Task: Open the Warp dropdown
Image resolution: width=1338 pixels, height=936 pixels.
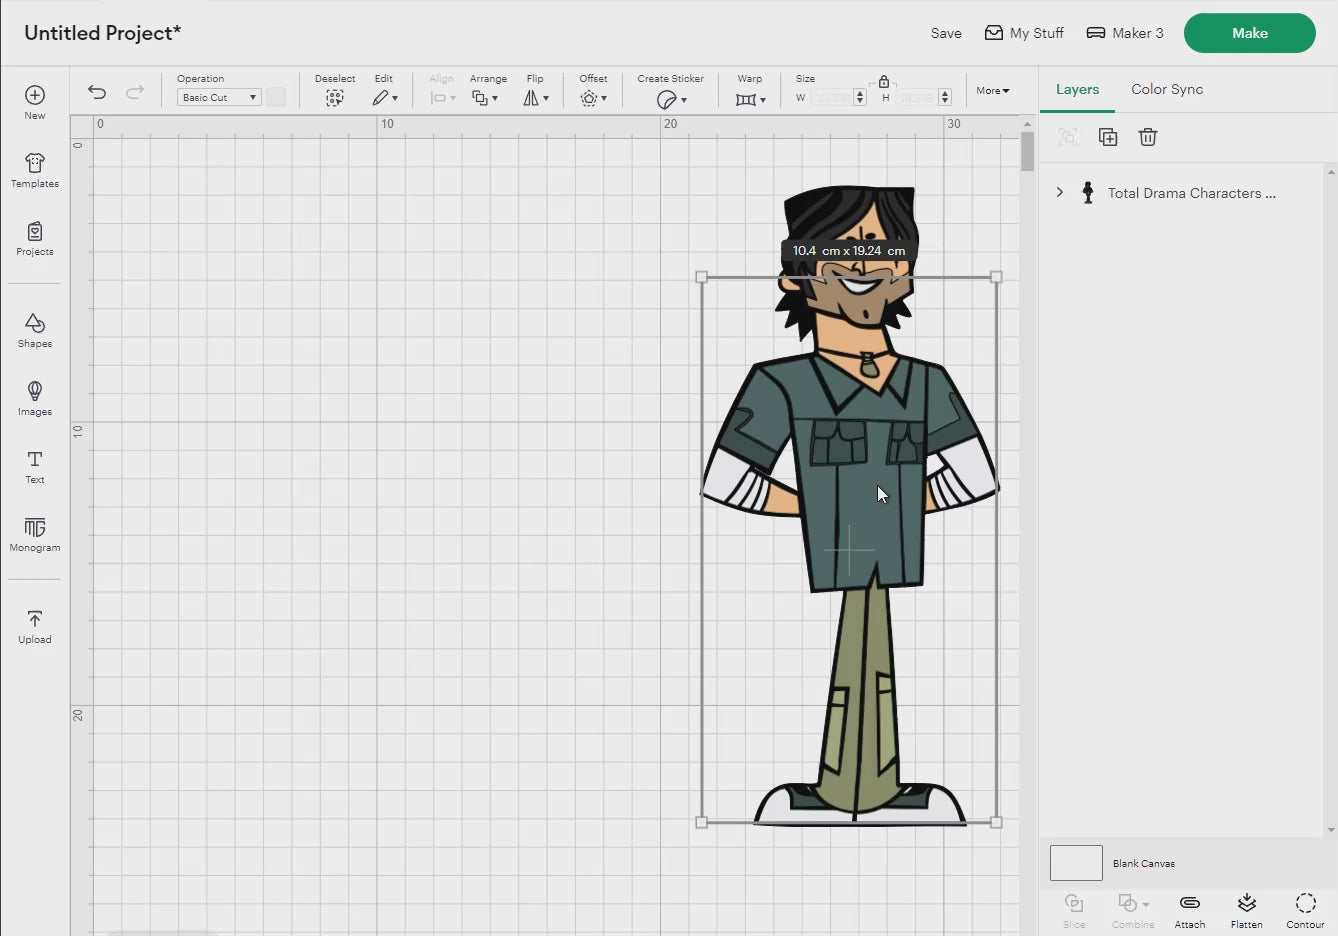Action: pos(750,99)
